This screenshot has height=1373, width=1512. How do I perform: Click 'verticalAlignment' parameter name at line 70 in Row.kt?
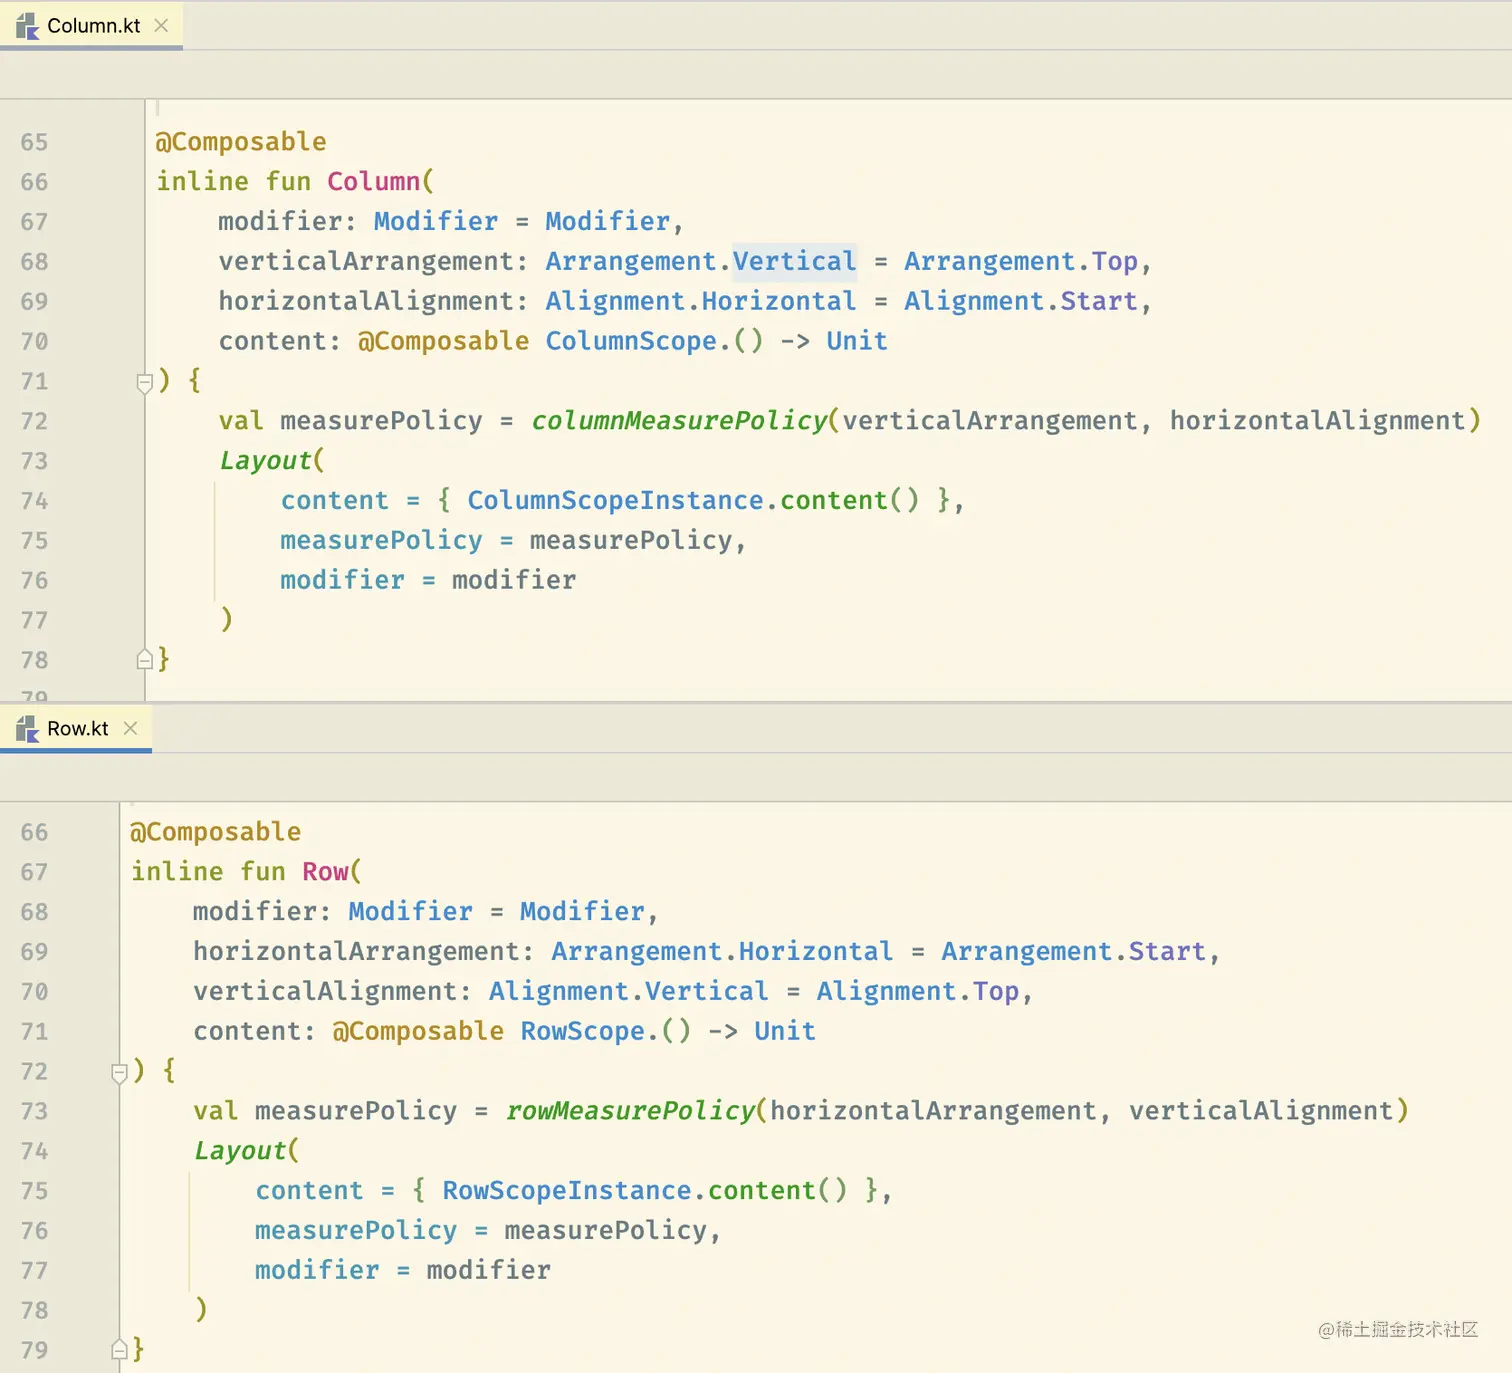(x=325, y=992)
